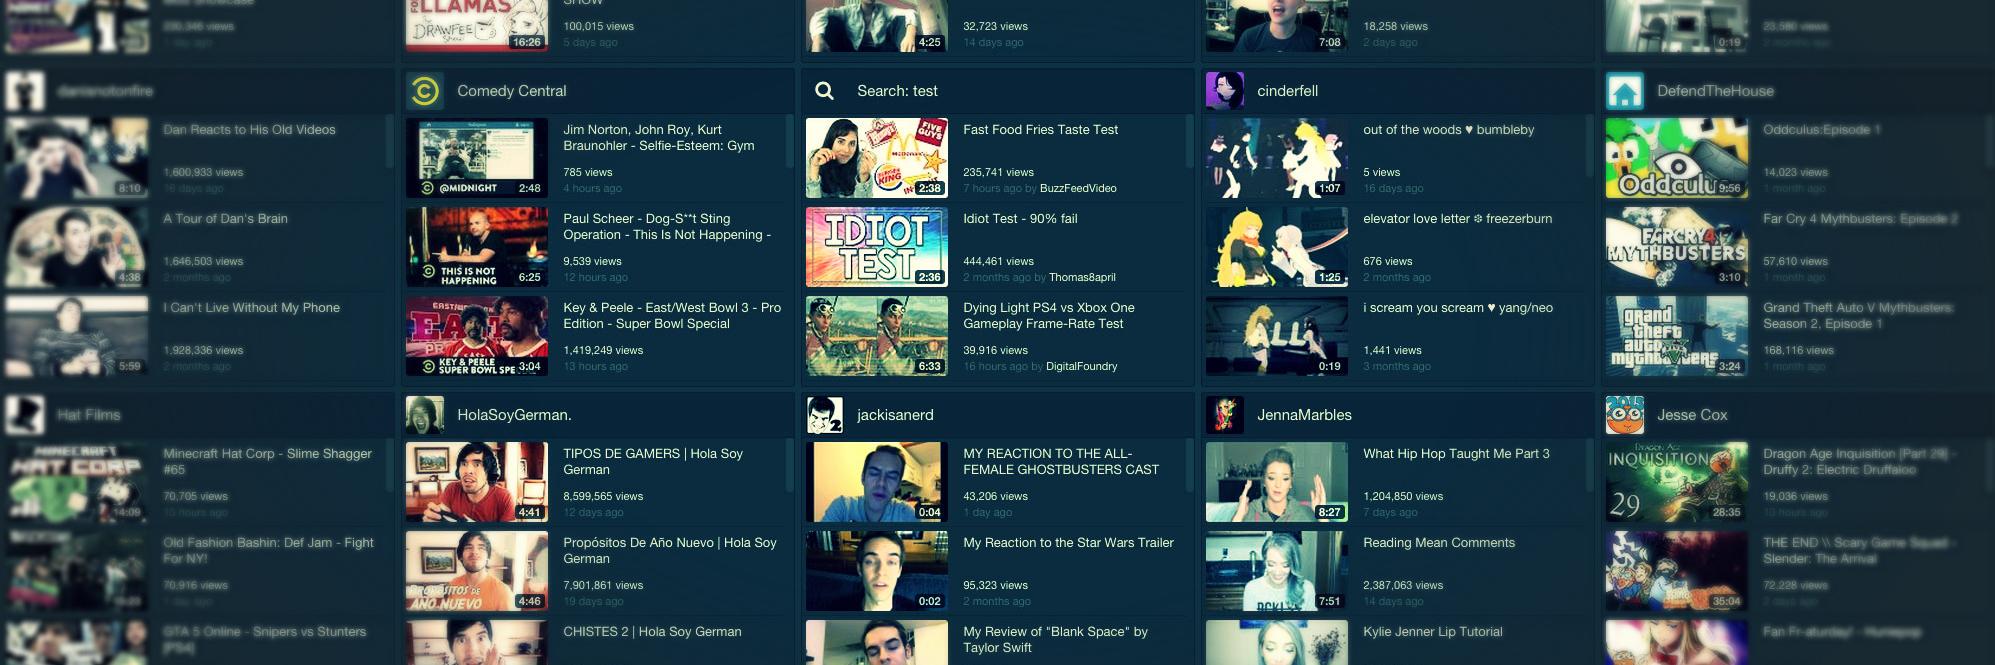The image size is (1995, 665).
Task: Open Minecraft Hat Corp Slime Shagger thumbnail
Action: click(x=77, y=482)
